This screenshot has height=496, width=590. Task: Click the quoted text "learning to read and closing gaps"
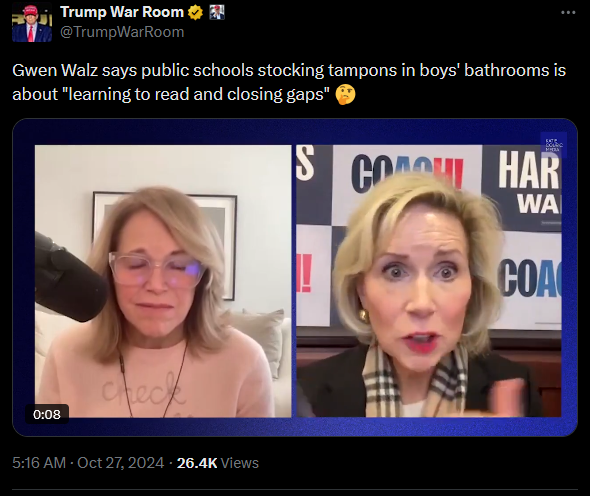[x=196, y=94]
